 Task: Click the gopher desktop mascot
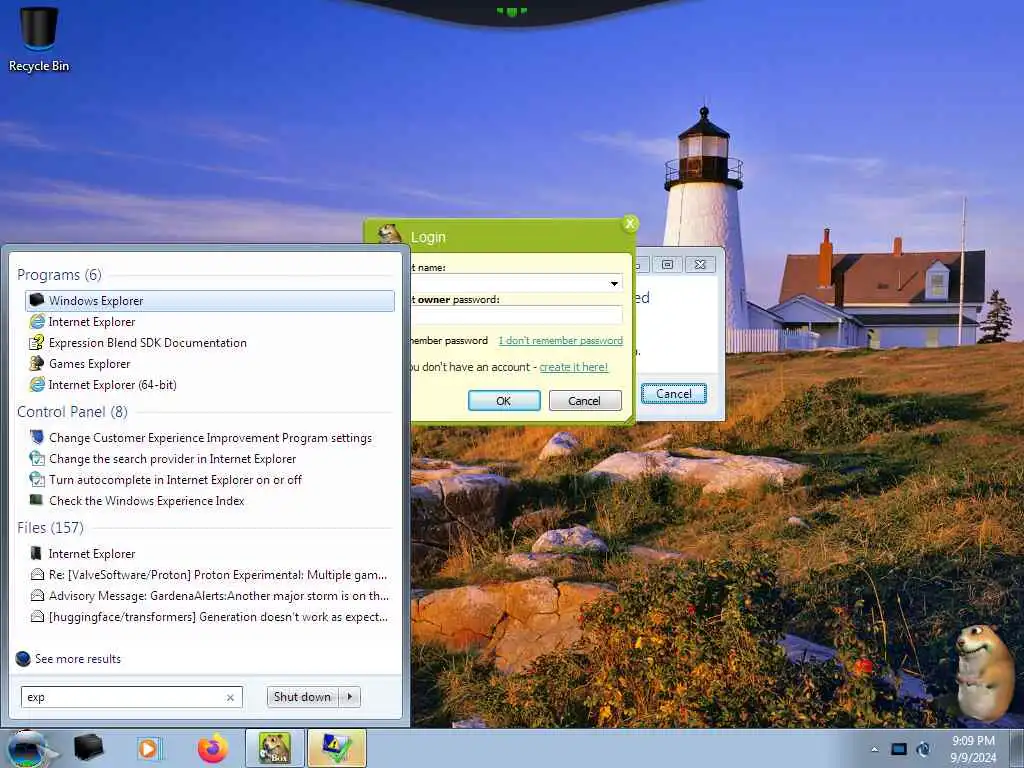[x=985, y=671]
